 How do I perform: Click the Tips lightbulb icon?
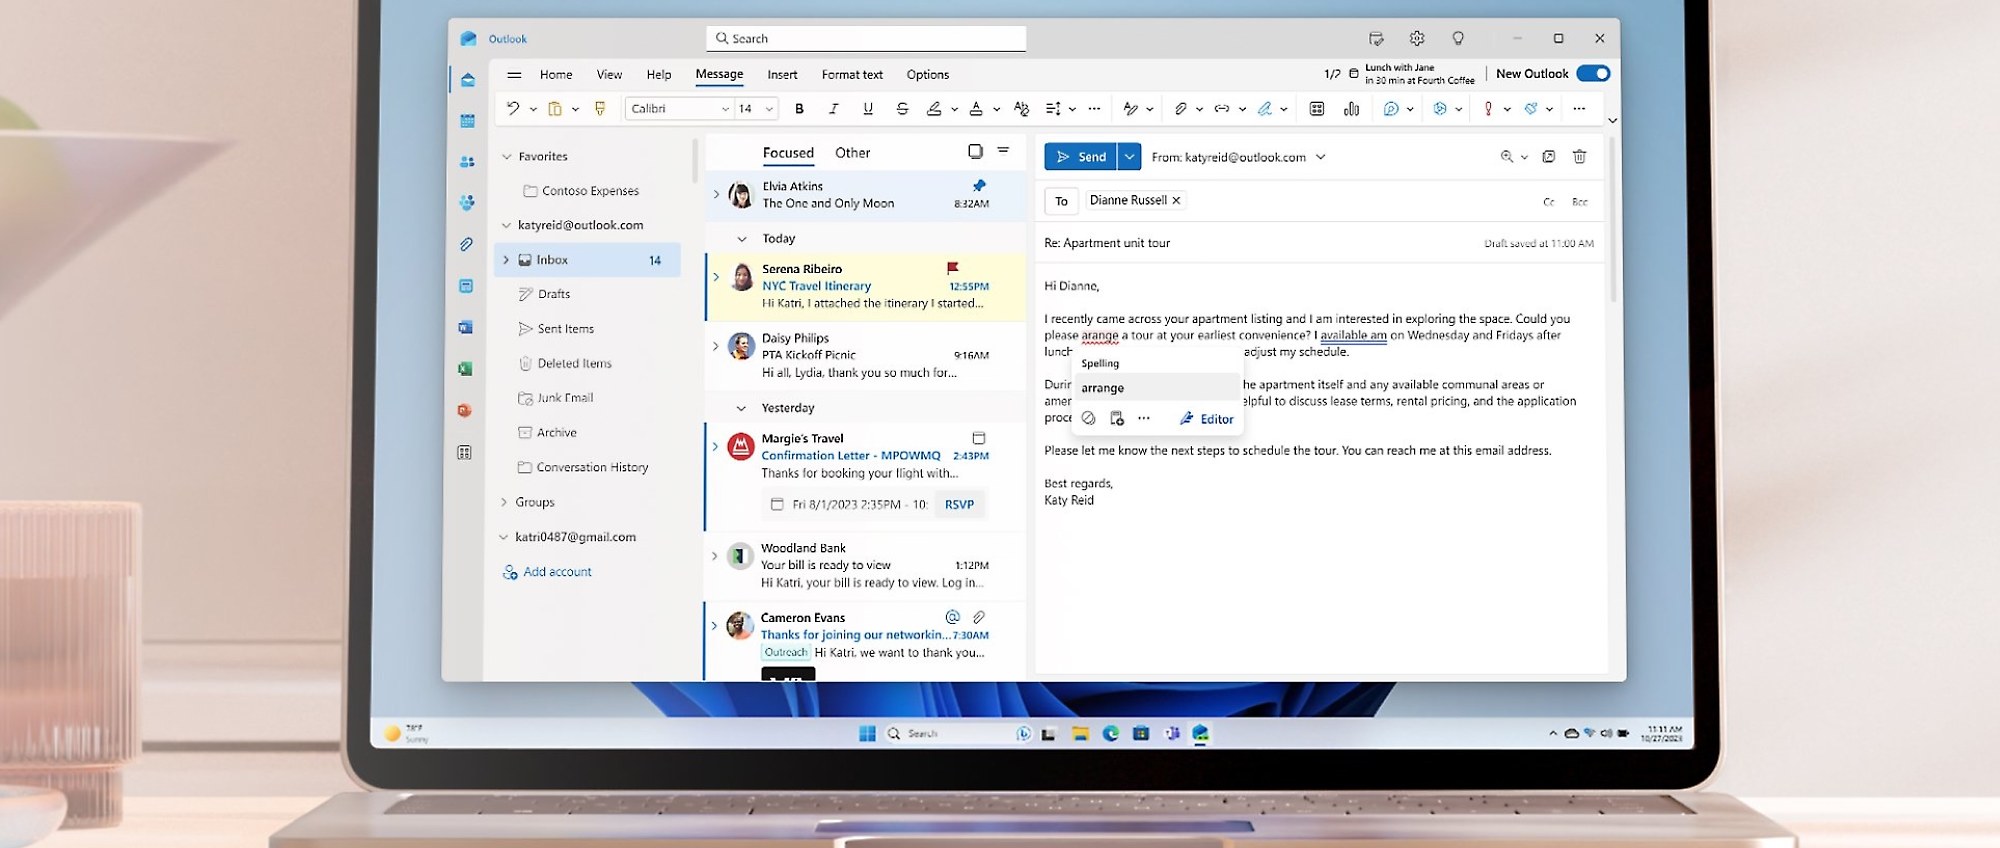pos(1458,38)
